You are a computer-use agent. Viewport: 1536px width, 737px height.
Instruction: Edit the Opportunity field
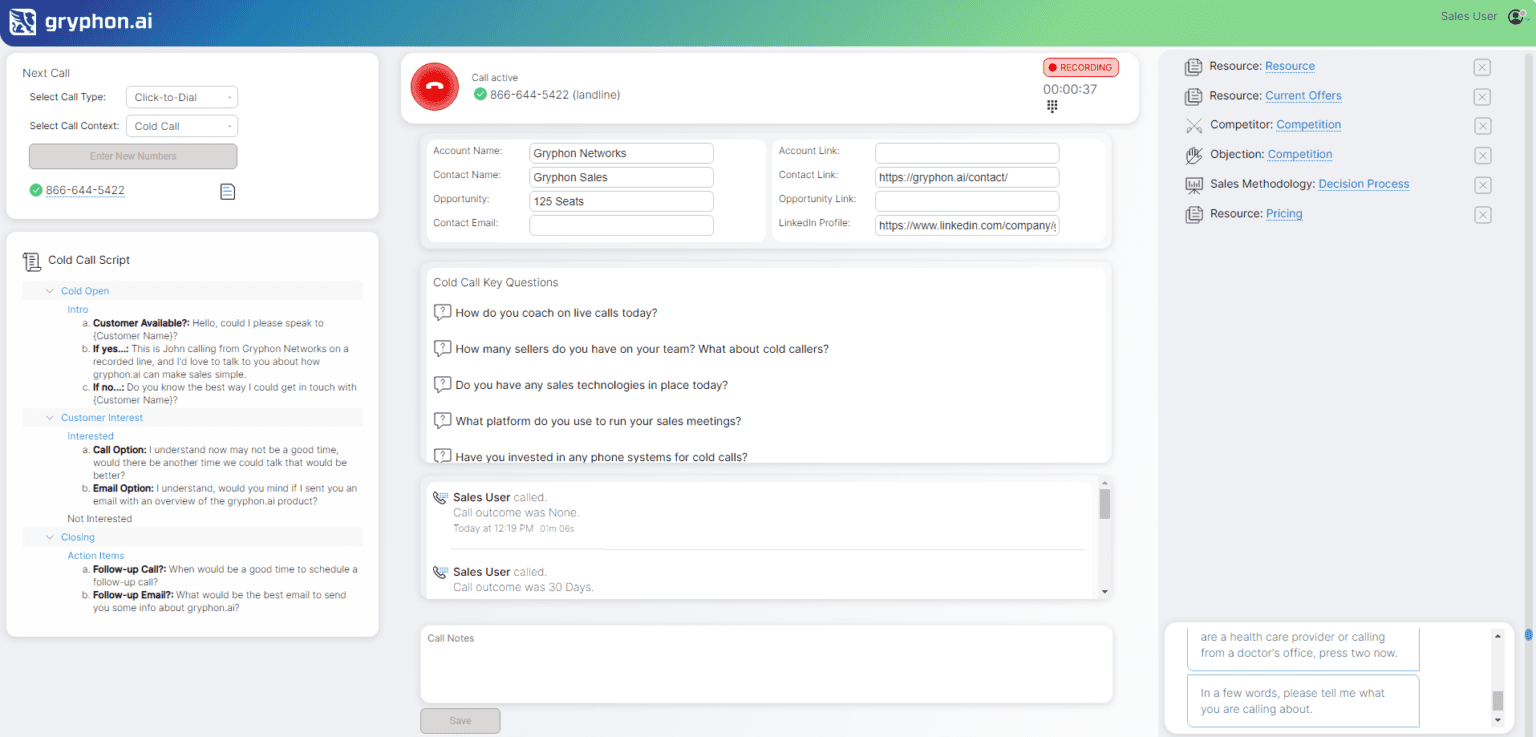[x=621, y=201]
